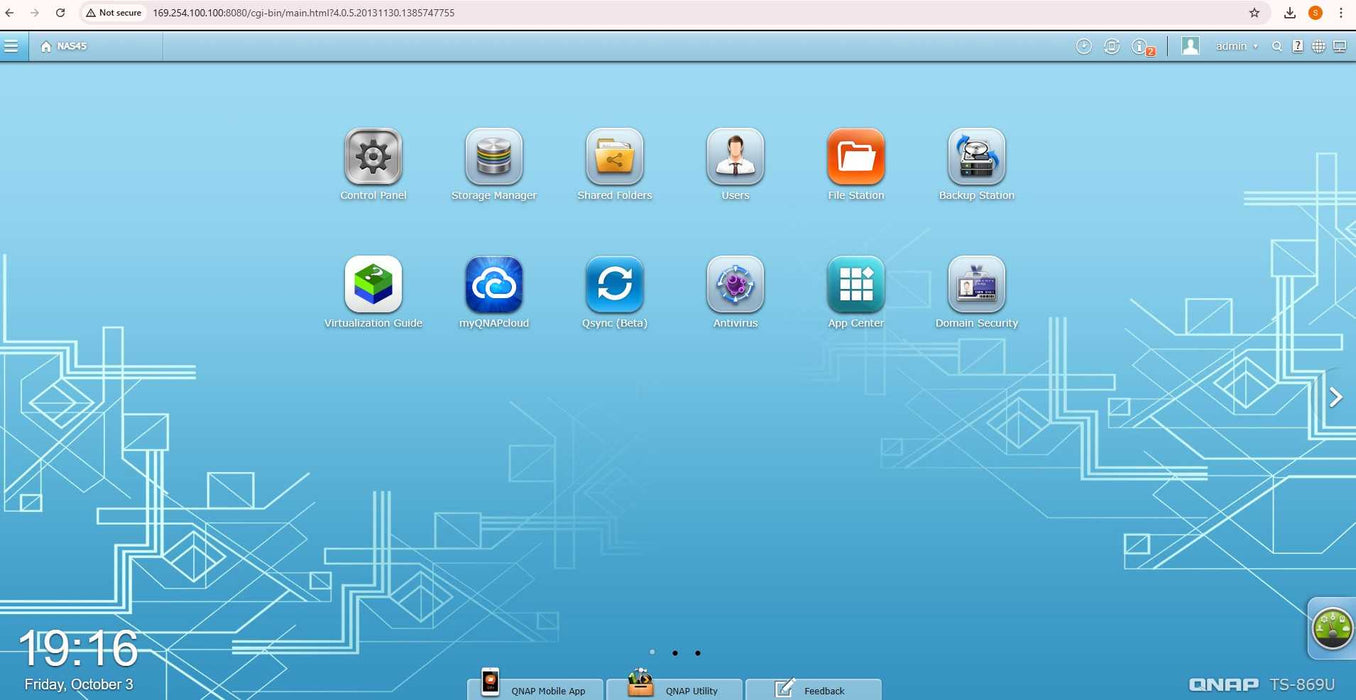Open the QNAP Mobile App tab
This screenshot has width=1356, height=700.
[x=536, y=689]
